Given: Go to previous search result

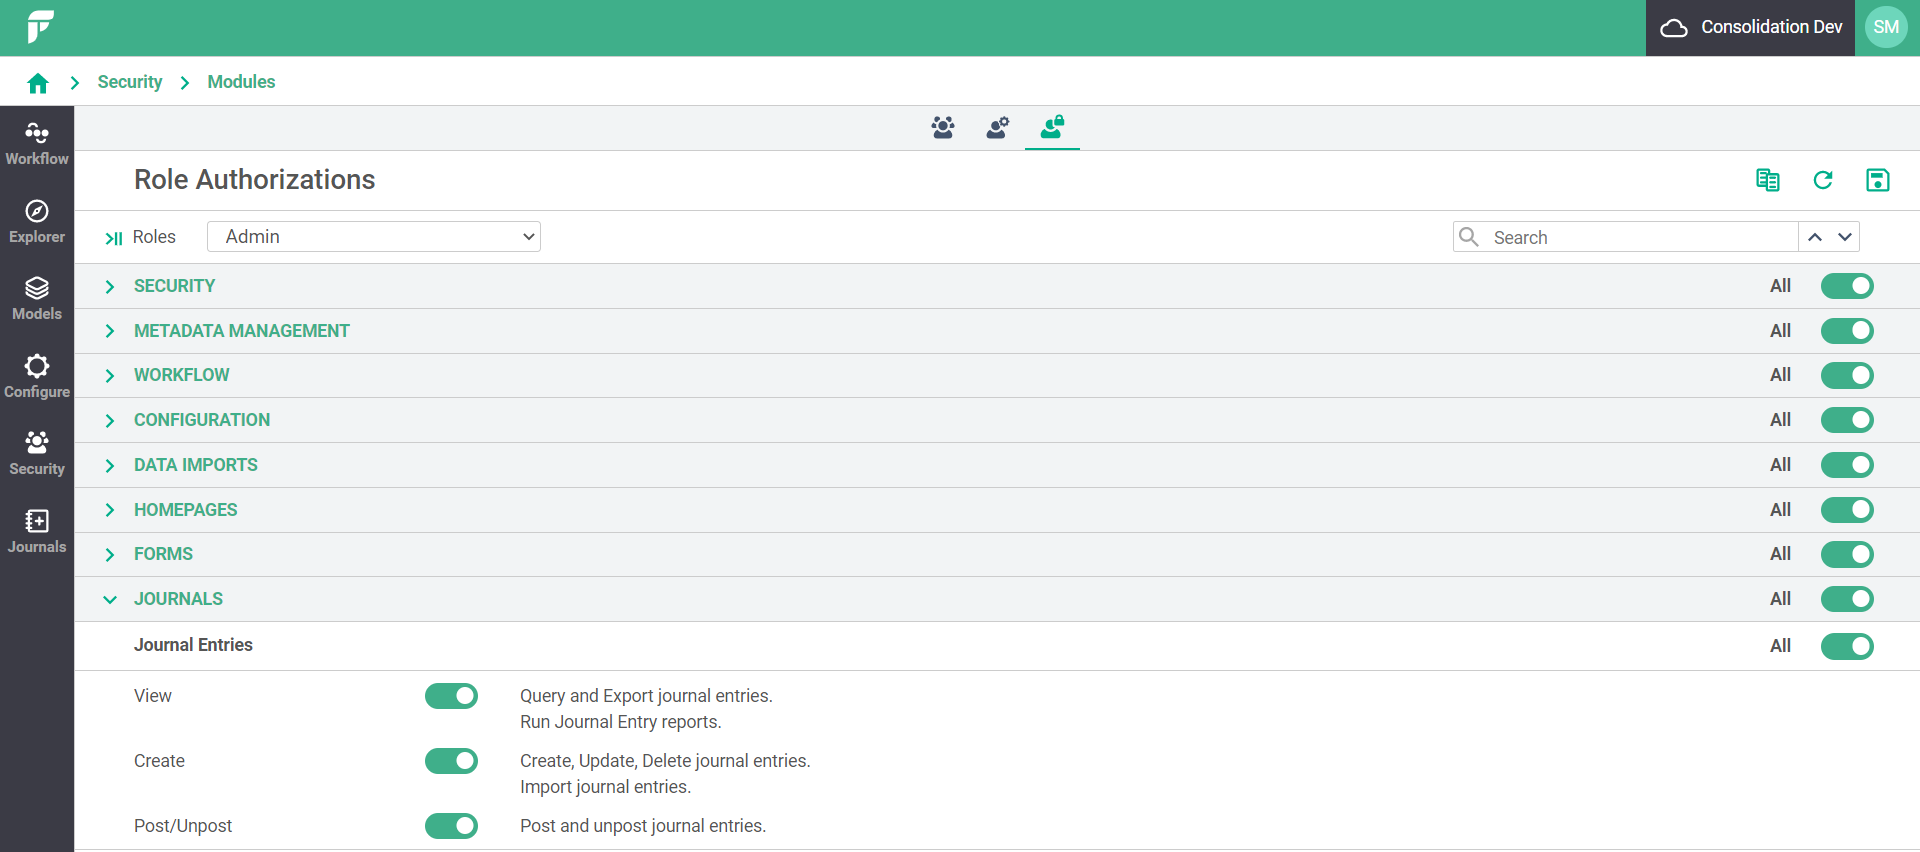Looking at the screenshot, I should (1815, 237).
